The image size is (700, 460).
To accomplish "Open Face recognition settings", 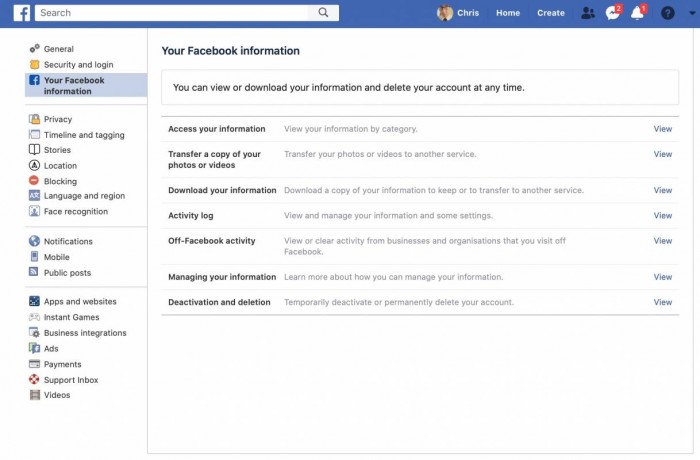I will pyautogui.click(x=76, y=212).
